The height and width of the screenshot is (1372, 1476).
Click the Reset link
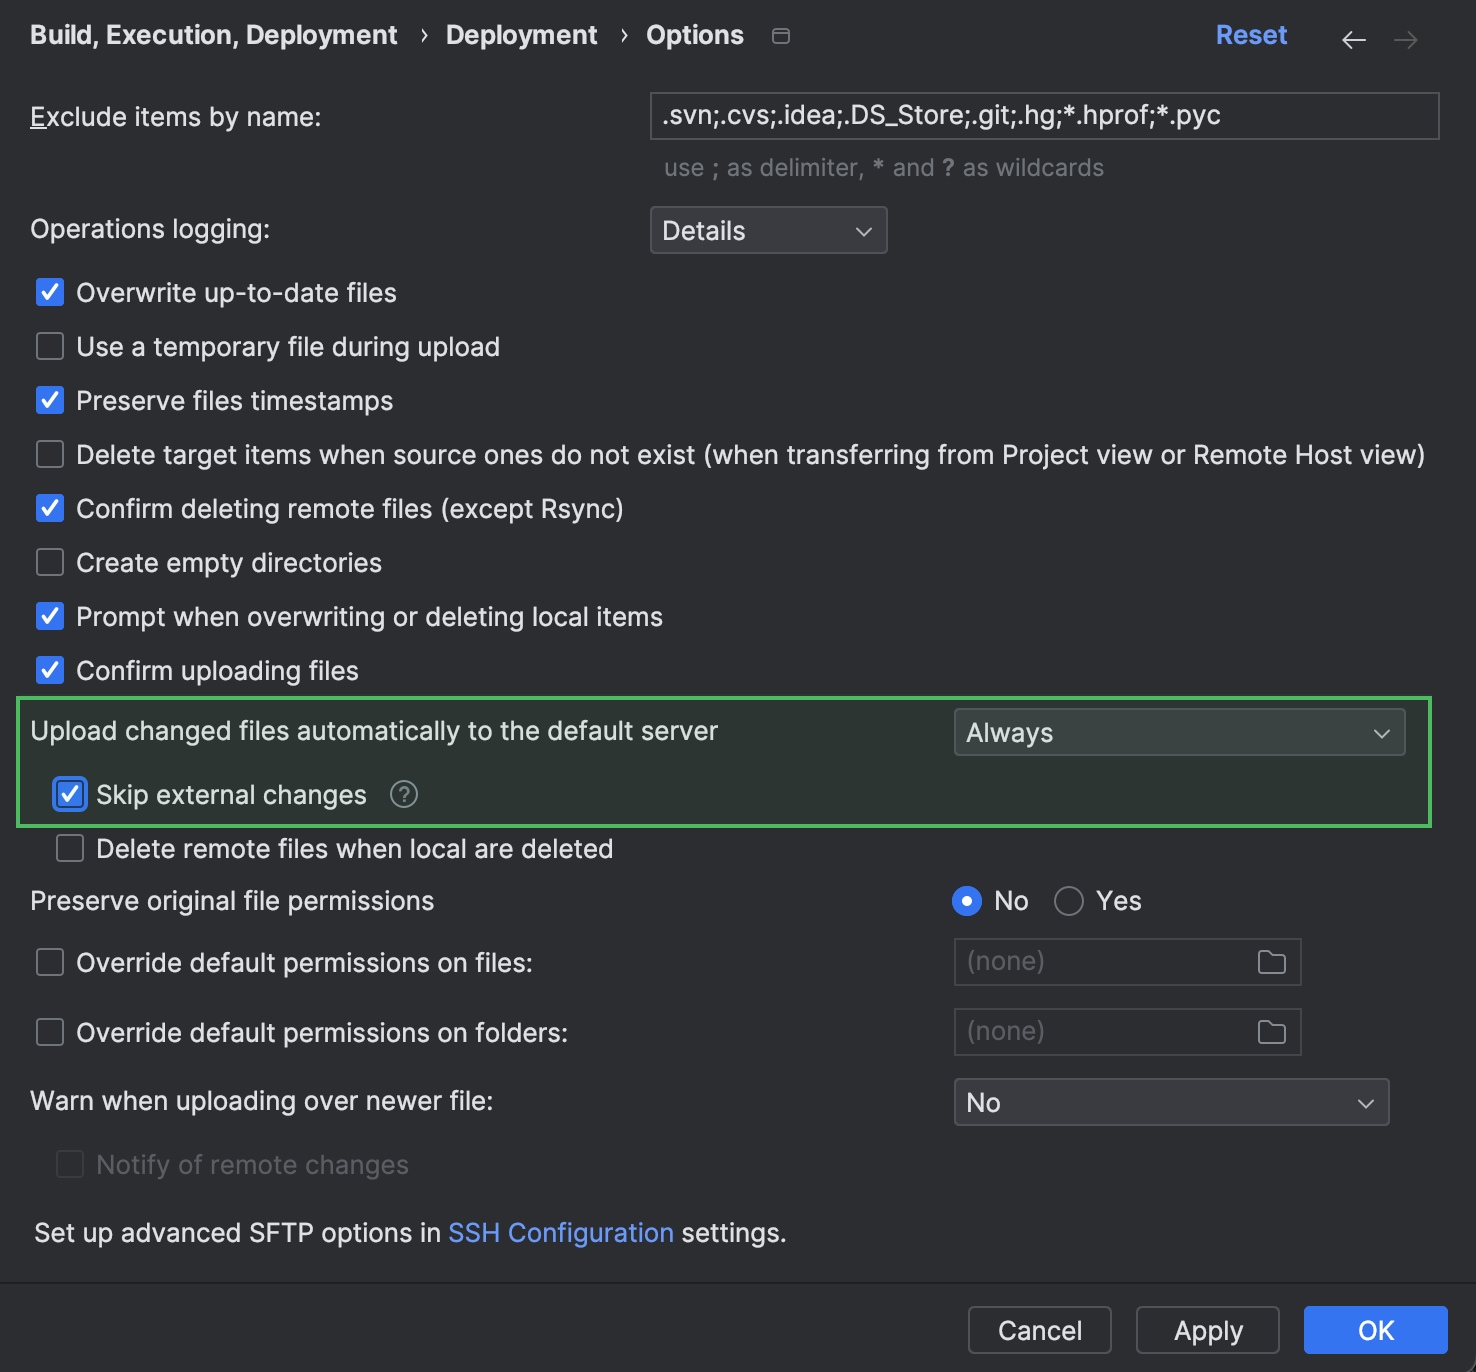(1251, 34)
